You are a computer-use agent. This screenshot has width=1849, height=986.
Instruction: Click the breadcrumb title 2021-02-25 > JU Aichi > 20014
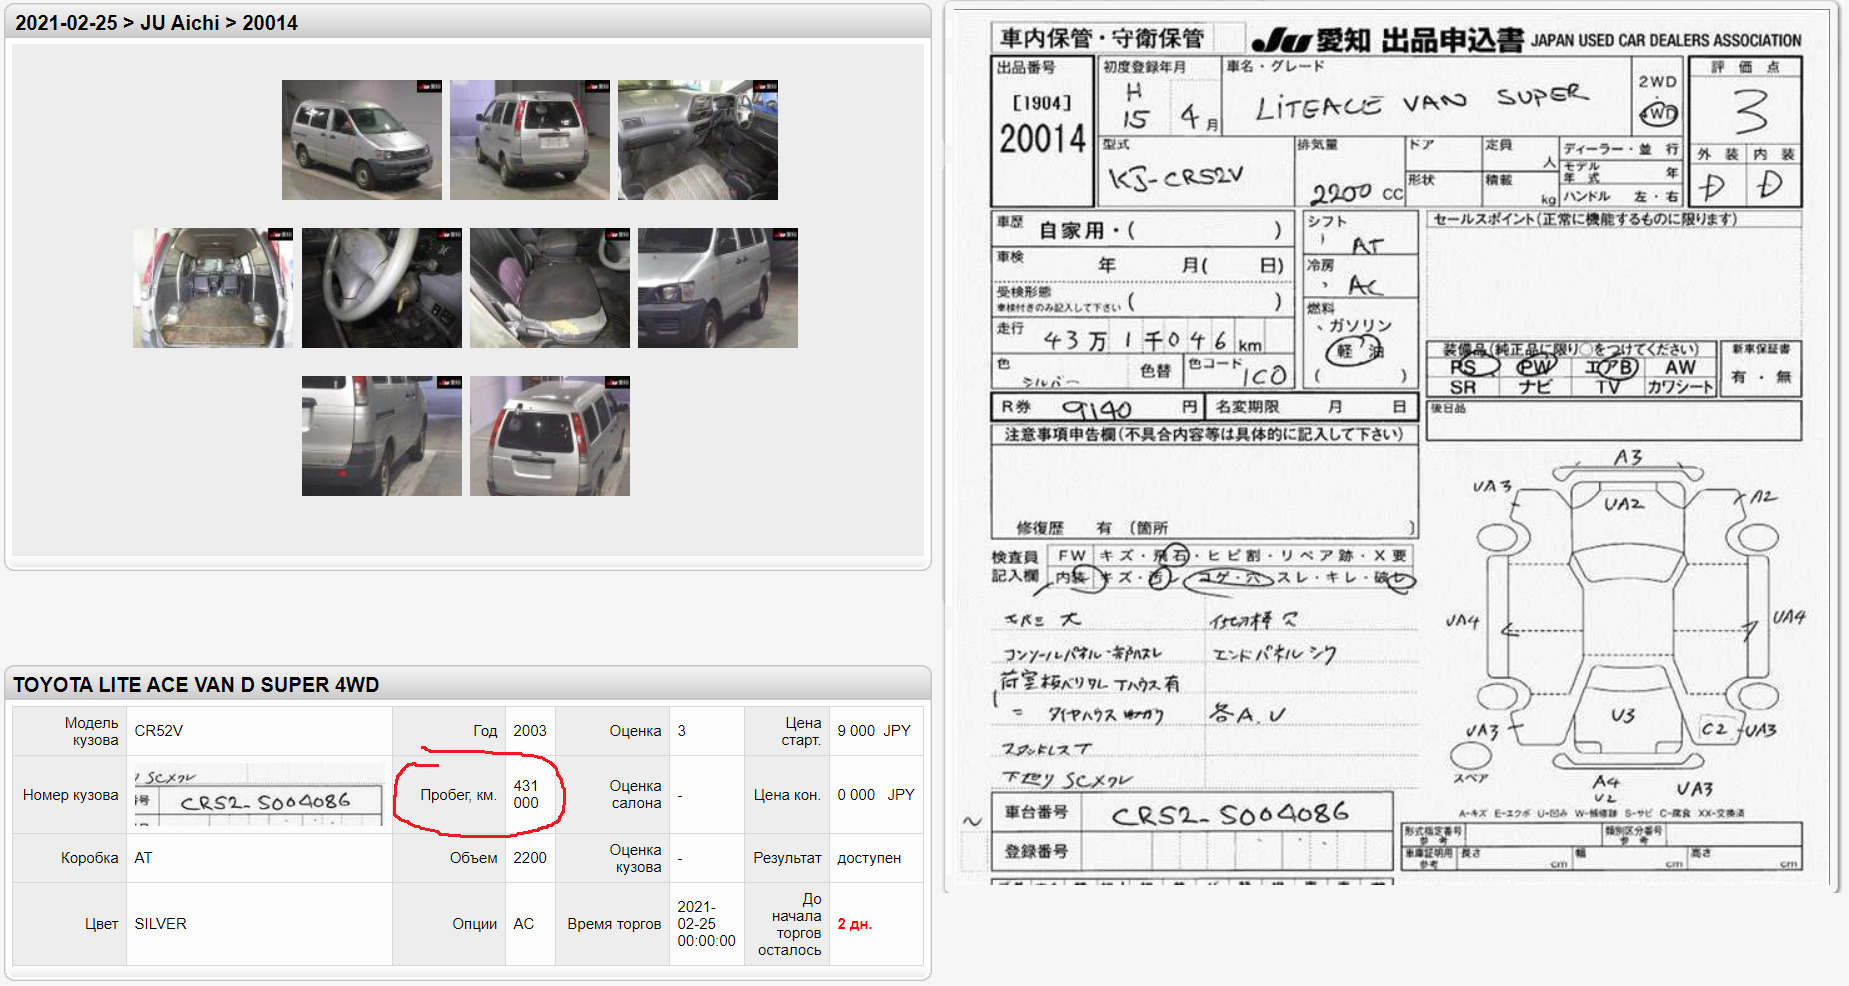[x=156, y=22]
